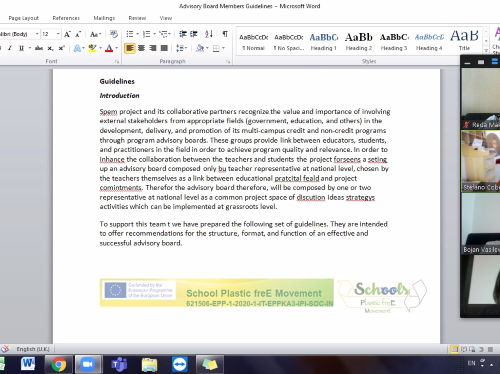This screenshot has height=374, width=500.
Task: Toggle Align Text Left
Action: pos(130,48)
